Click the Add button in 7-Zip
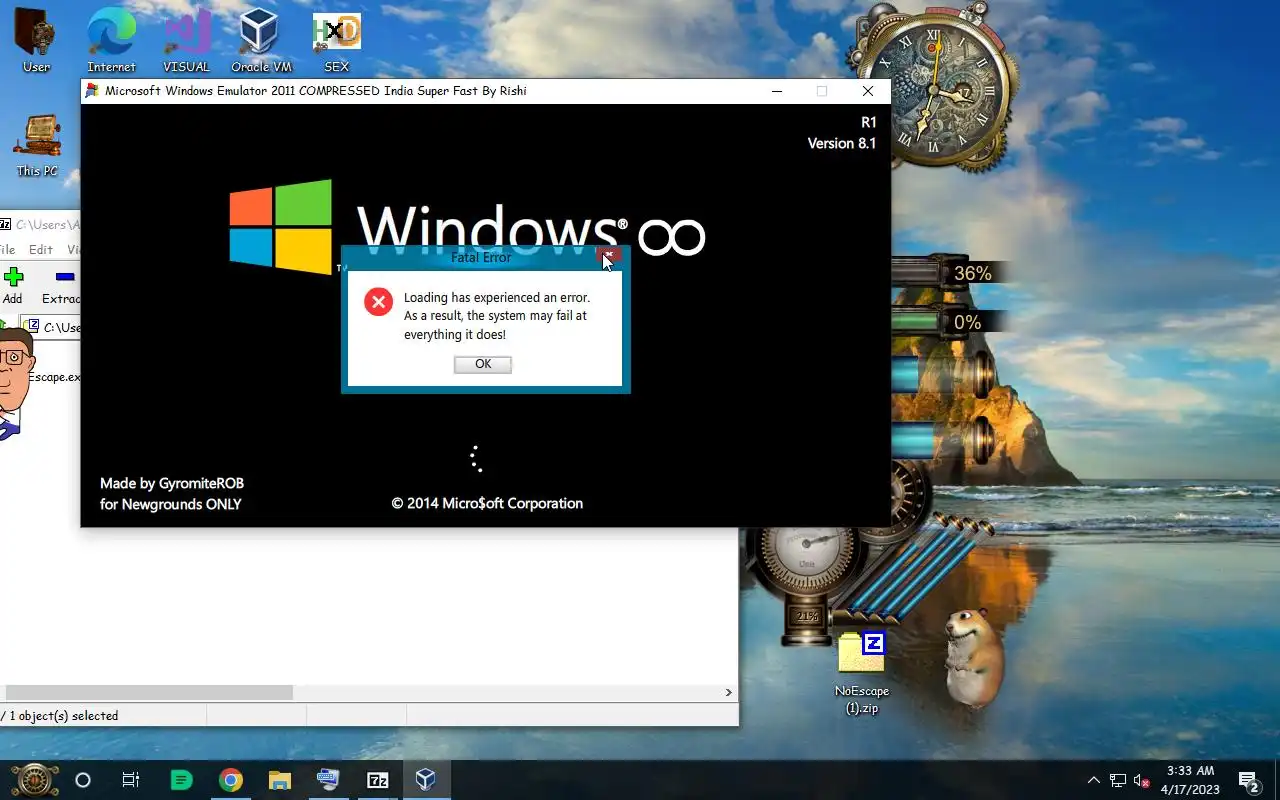Screen dimensions: 1280x800 point(13,285)
